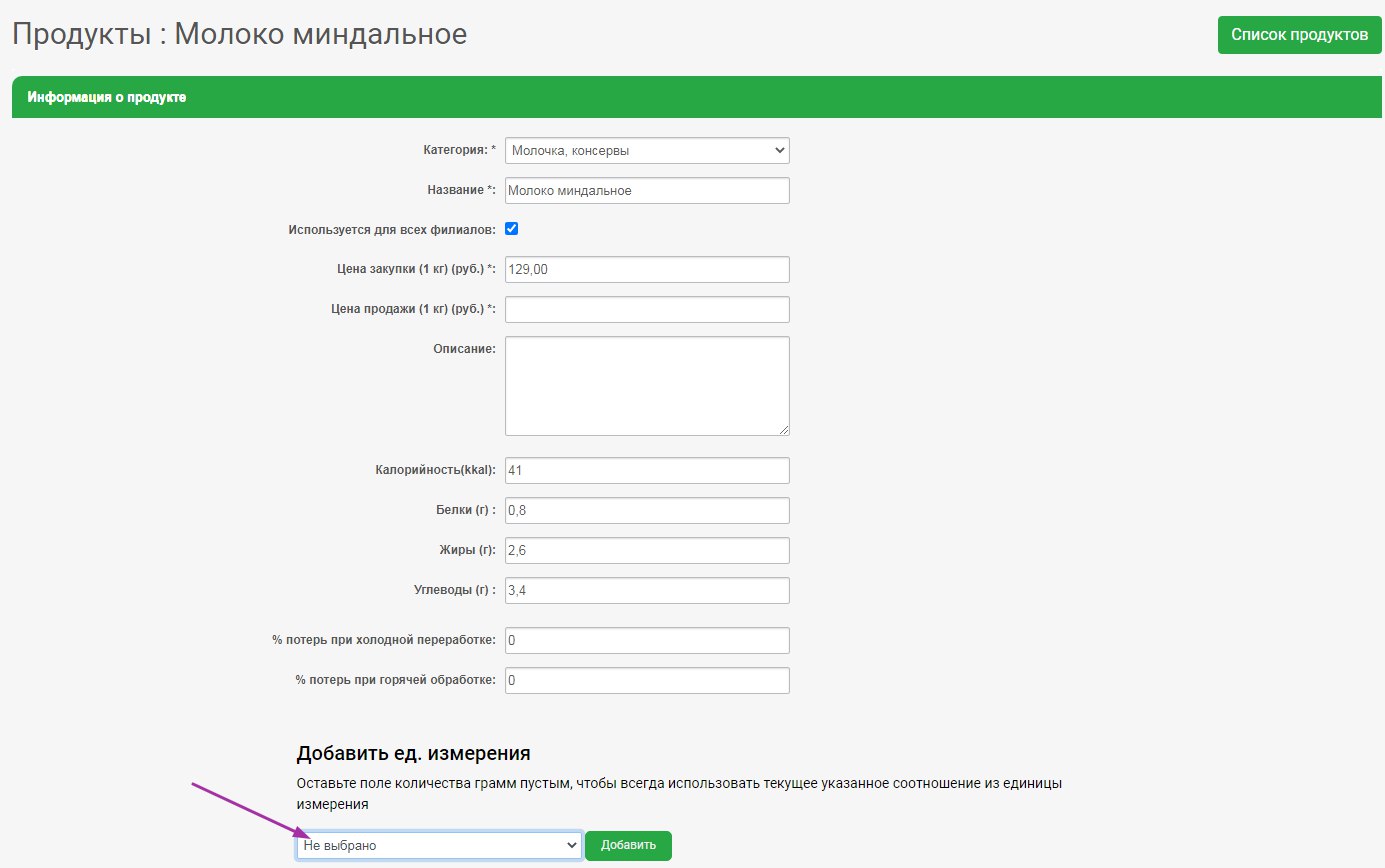Screen dimensions: 1385x868
Task: Click the горячей обработке loss percentage field
Action: [647, 681]
